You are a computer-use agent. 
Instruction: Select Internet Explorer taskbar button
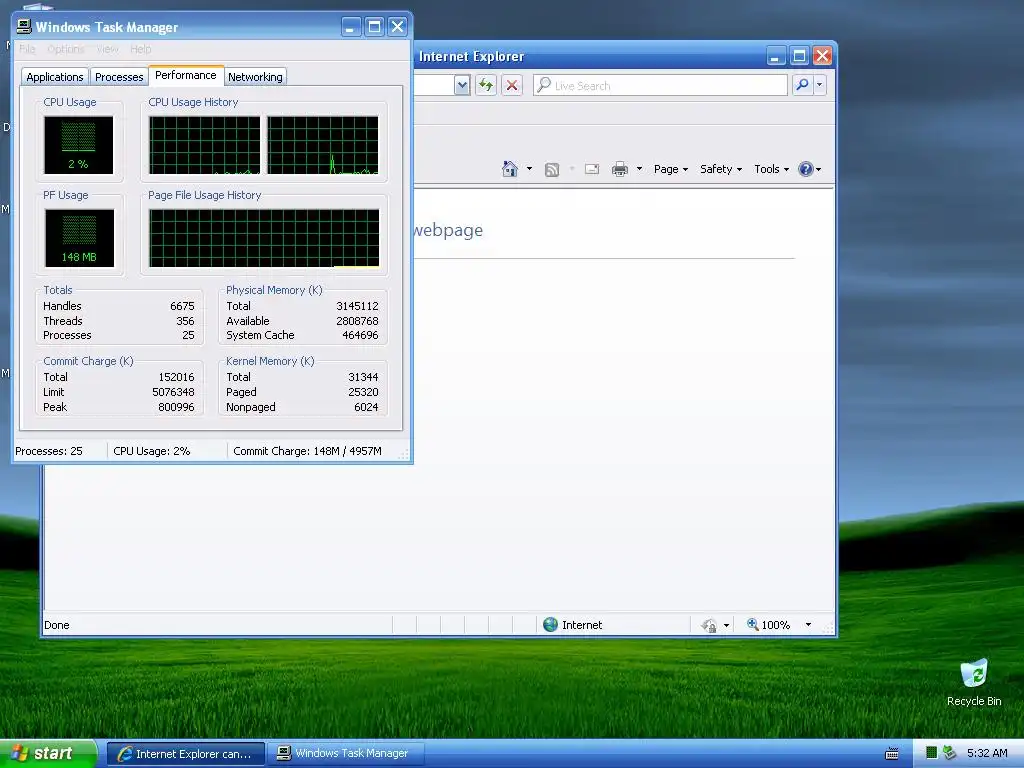pos(185,754)
